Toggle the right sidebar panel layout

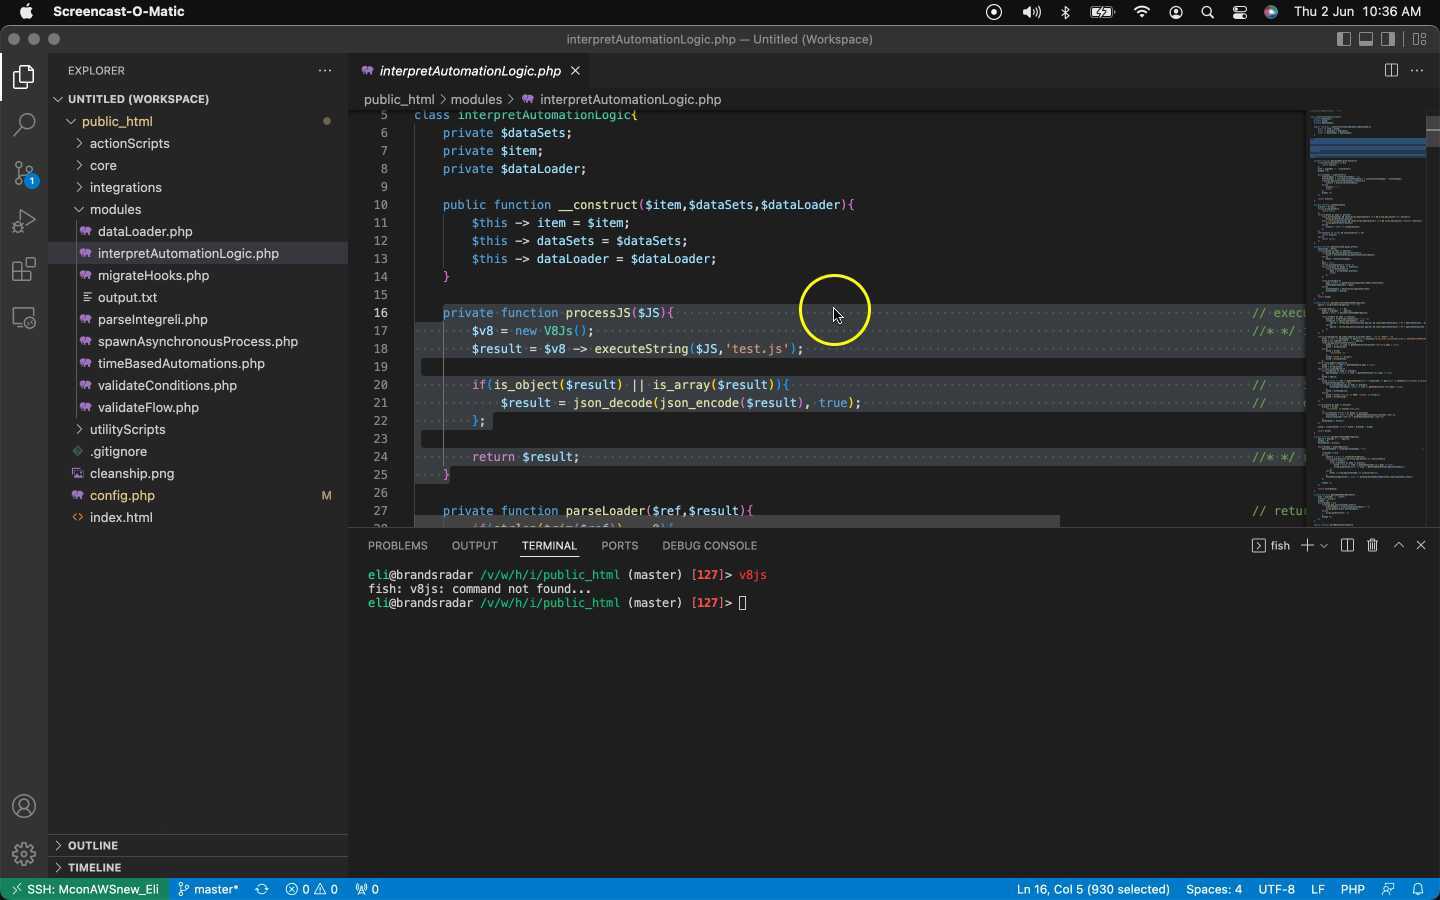[x=1387, y=40]
